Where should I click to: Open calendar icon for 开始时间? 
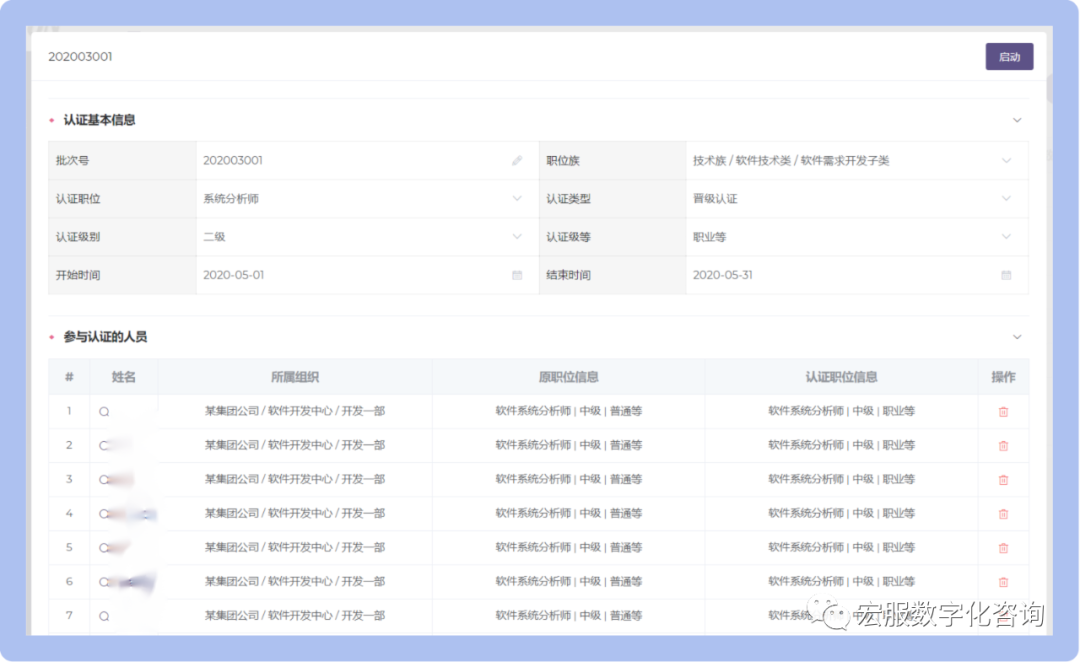click(517, 275)
